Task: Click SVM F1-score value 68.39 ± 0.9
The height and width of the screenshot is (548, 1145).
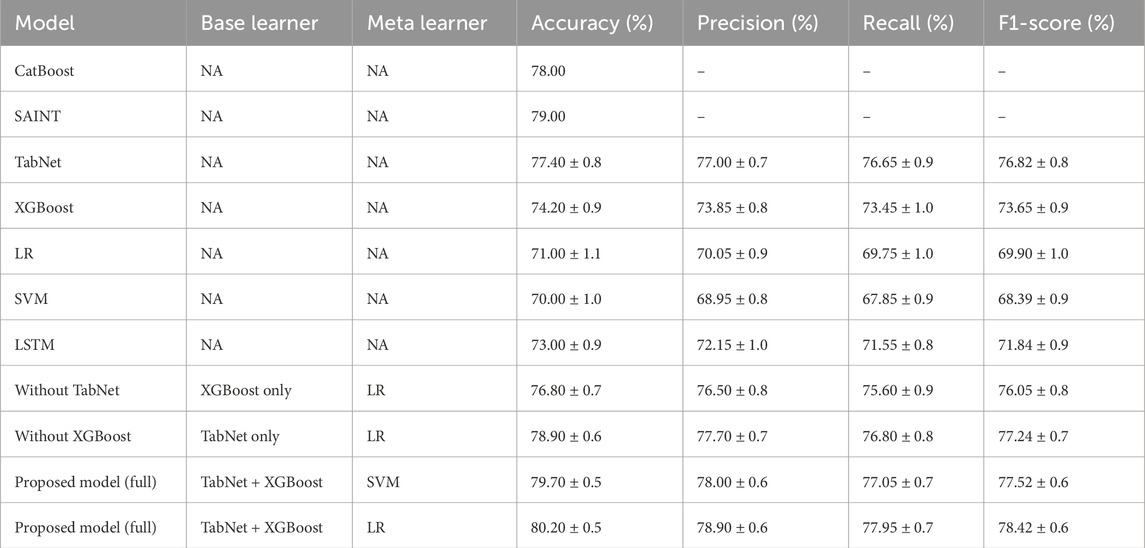Action: (1033, 299)
